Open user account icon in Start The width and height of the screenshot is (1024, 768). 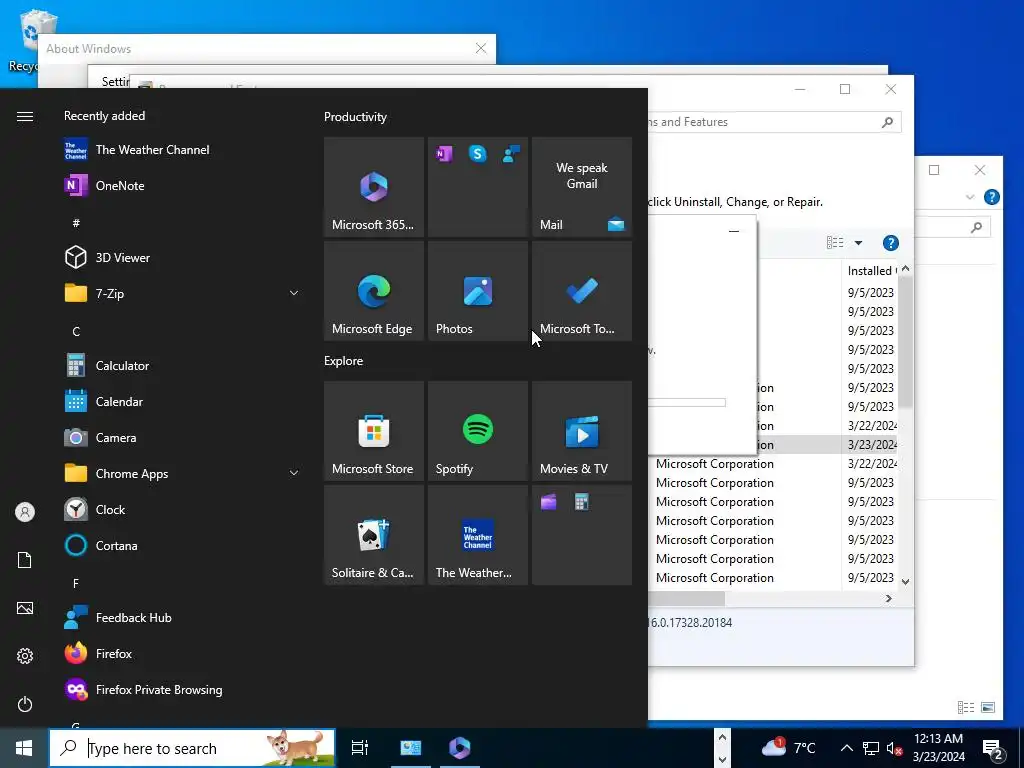[x=25, y=512]
